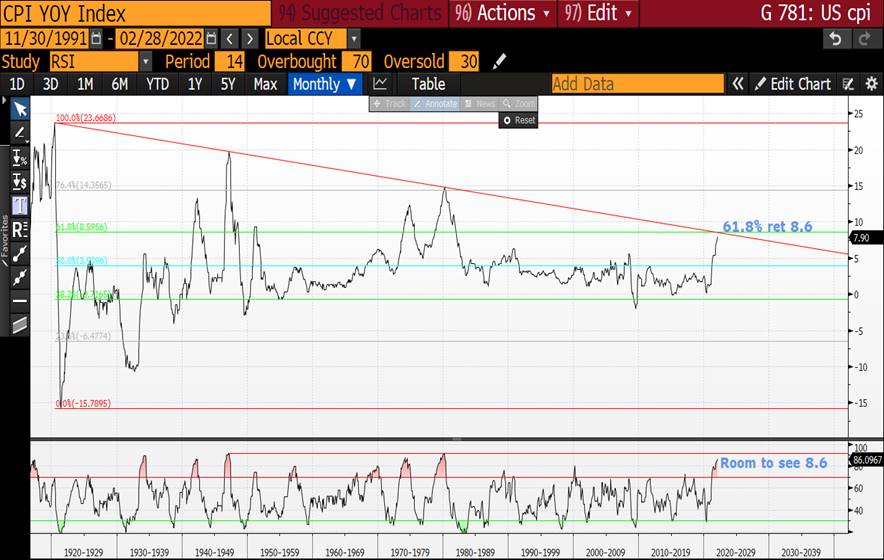Select the 1Y range tab
884x560 pixels.
tap(195, 84)
